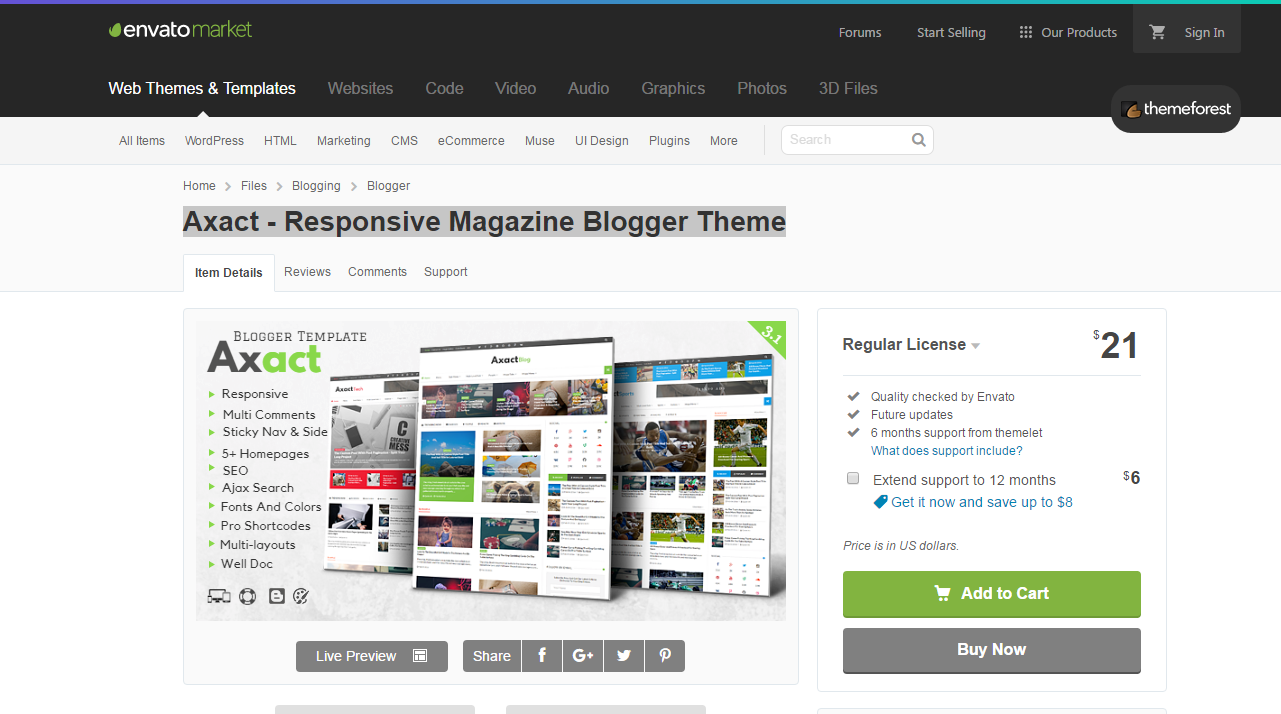Click the Axact theme page title
1281x714 pixels.
point(484,222)
